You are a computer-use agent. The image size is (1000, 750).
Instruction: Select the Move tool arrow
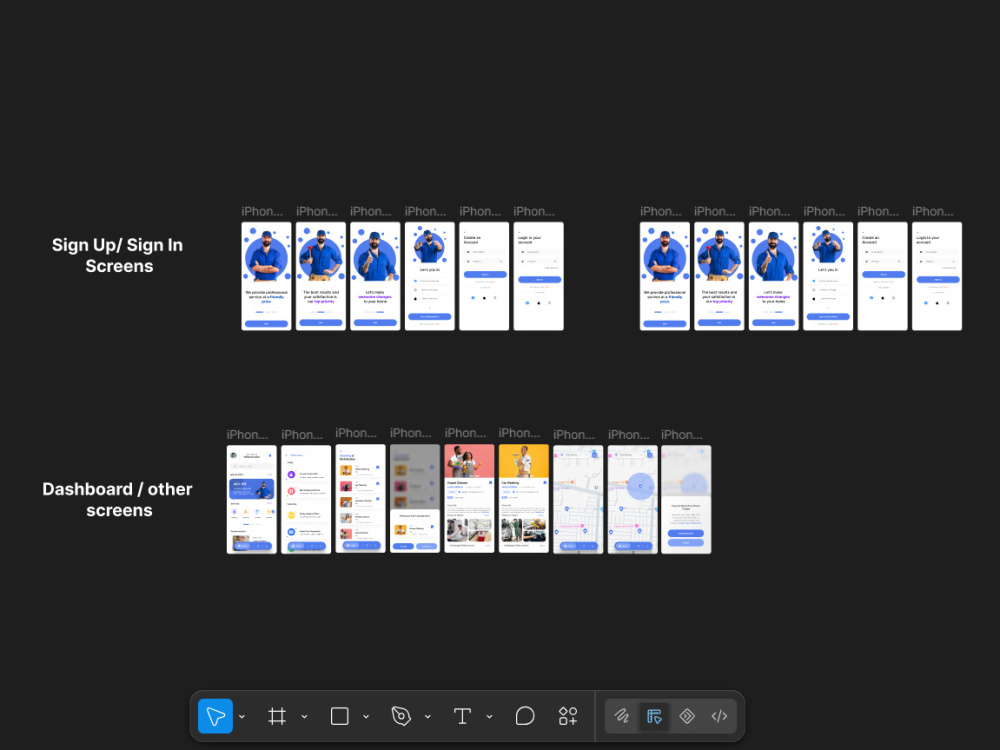click(x=216, y=716)
